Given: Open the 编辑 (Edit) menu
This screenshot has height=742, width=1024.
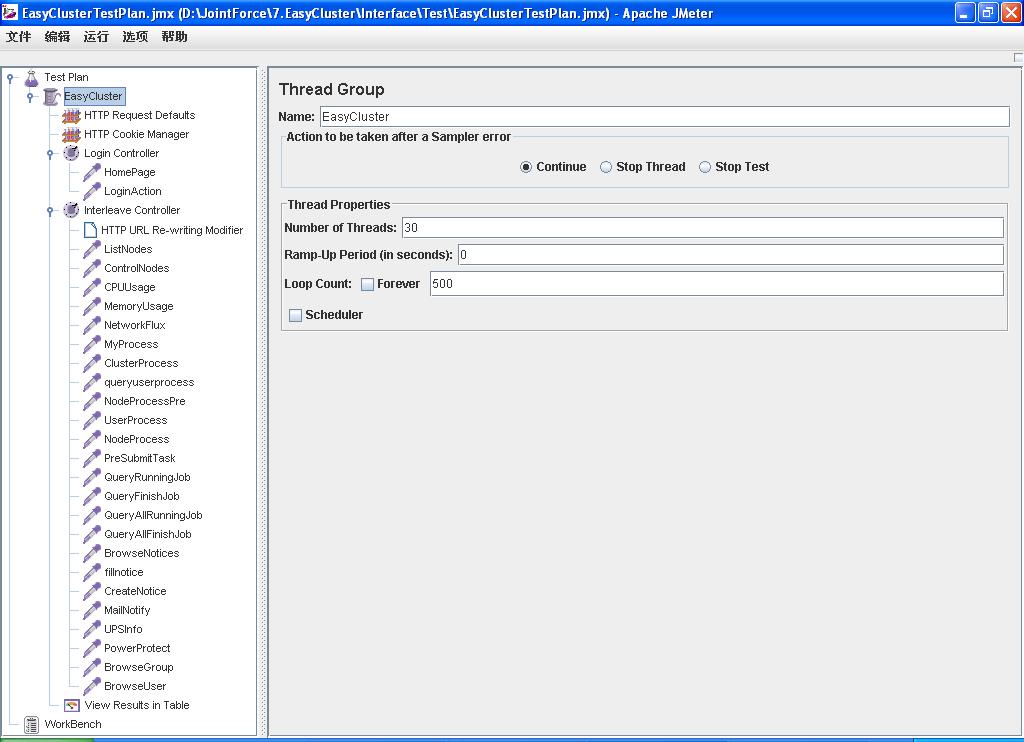Looking at the screenshot, I should [x=57, y=37].
